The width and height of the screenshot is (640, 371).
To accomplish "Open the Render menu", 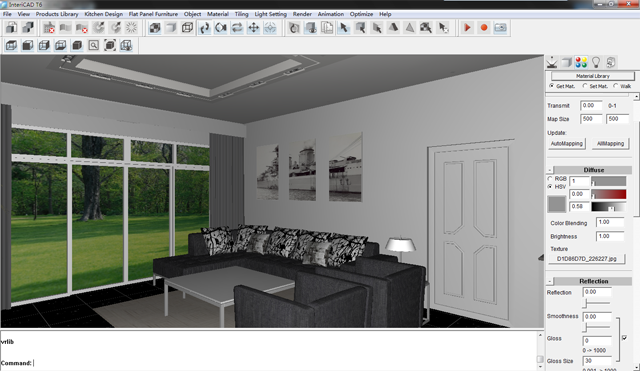I will [302, 14].
